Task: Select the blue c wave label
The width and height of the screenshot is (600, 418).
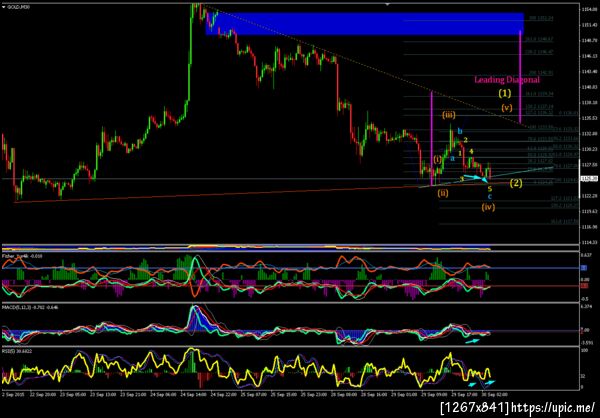Action: point(490,197)
